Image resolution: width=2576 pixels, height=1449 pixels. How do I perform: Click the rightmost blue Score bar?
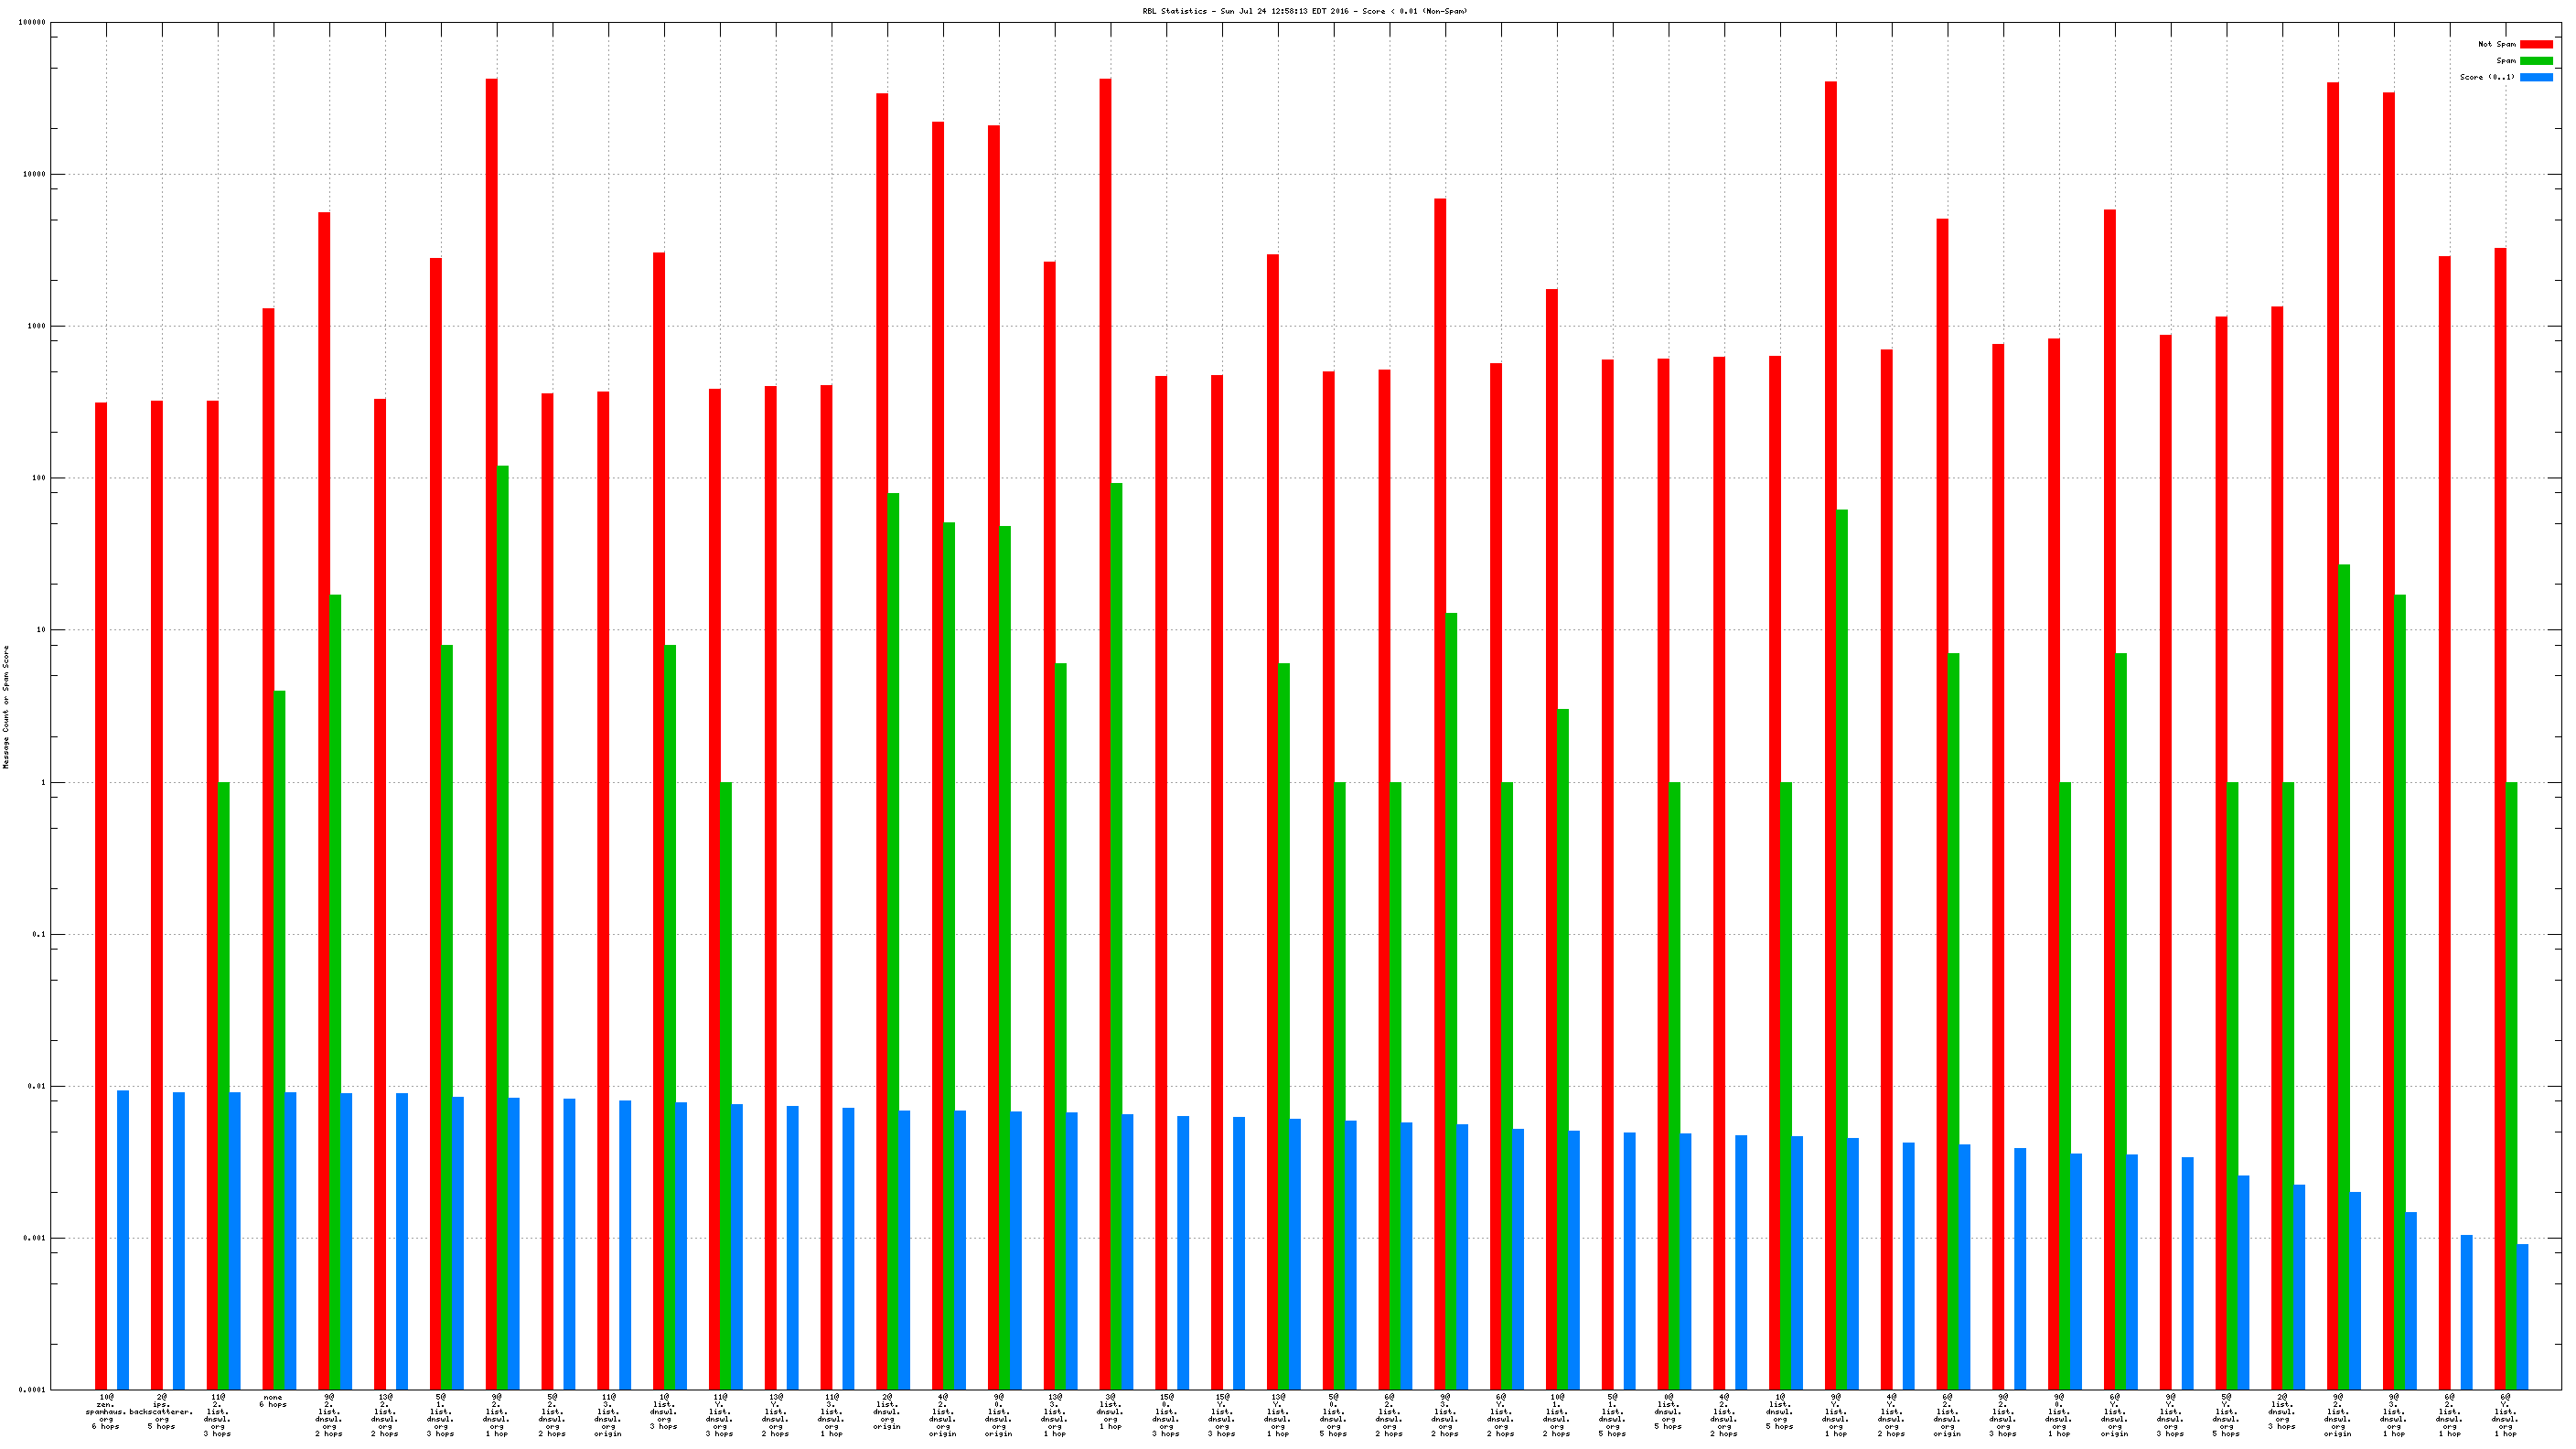(x=2522, y=1317)
